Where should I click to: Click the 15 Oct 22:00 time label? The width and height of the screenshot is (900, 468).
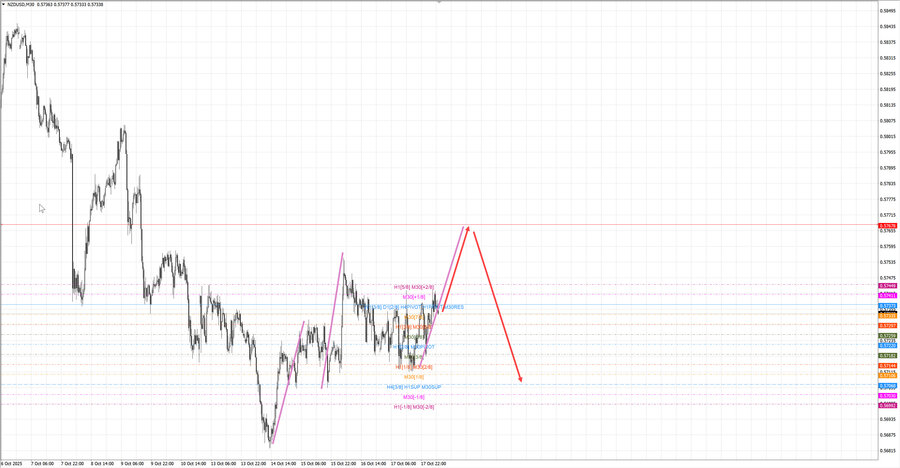[343, 463]
